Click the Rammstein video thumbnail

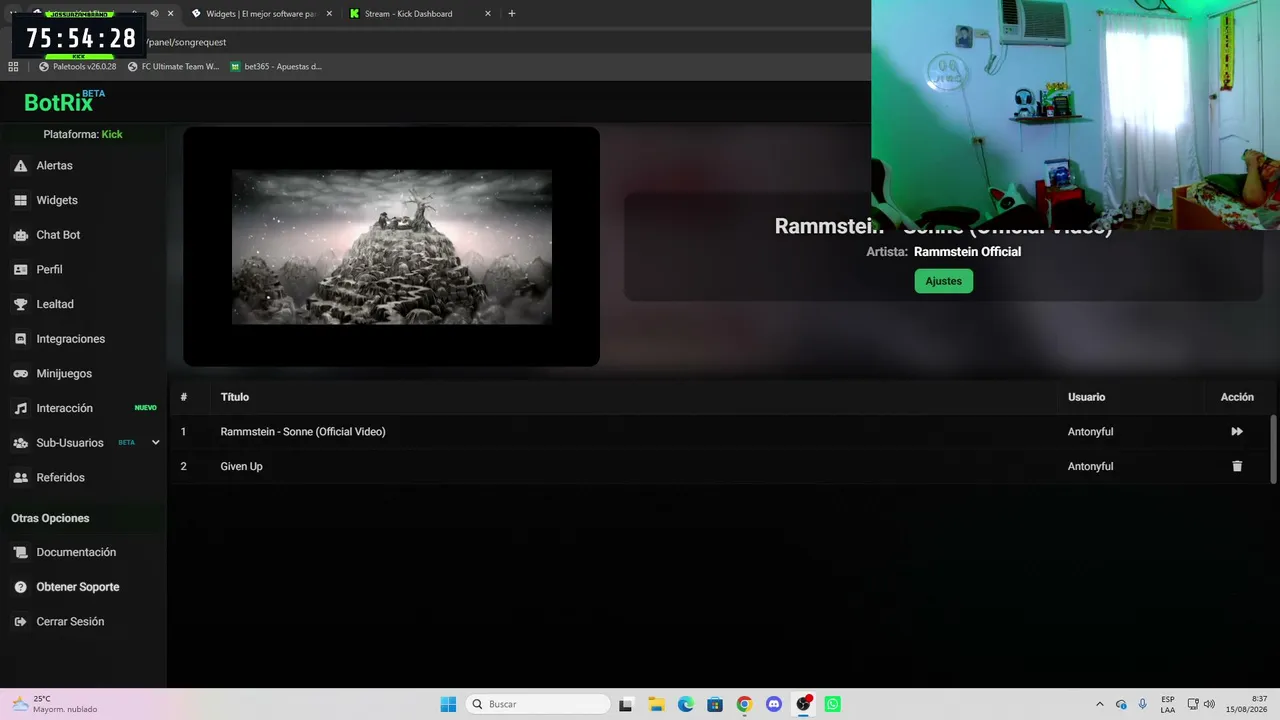pos(391,246)
